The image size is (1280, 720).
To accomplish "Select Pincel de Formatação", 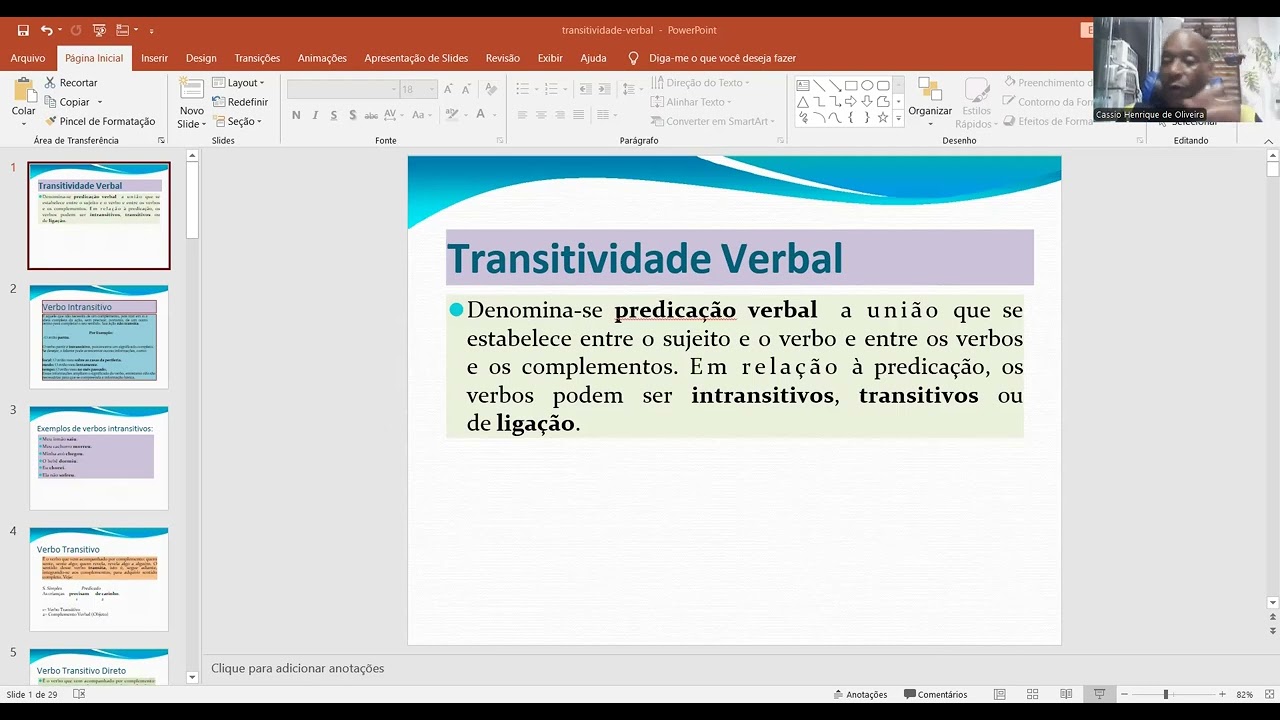I will click(100, 121).
